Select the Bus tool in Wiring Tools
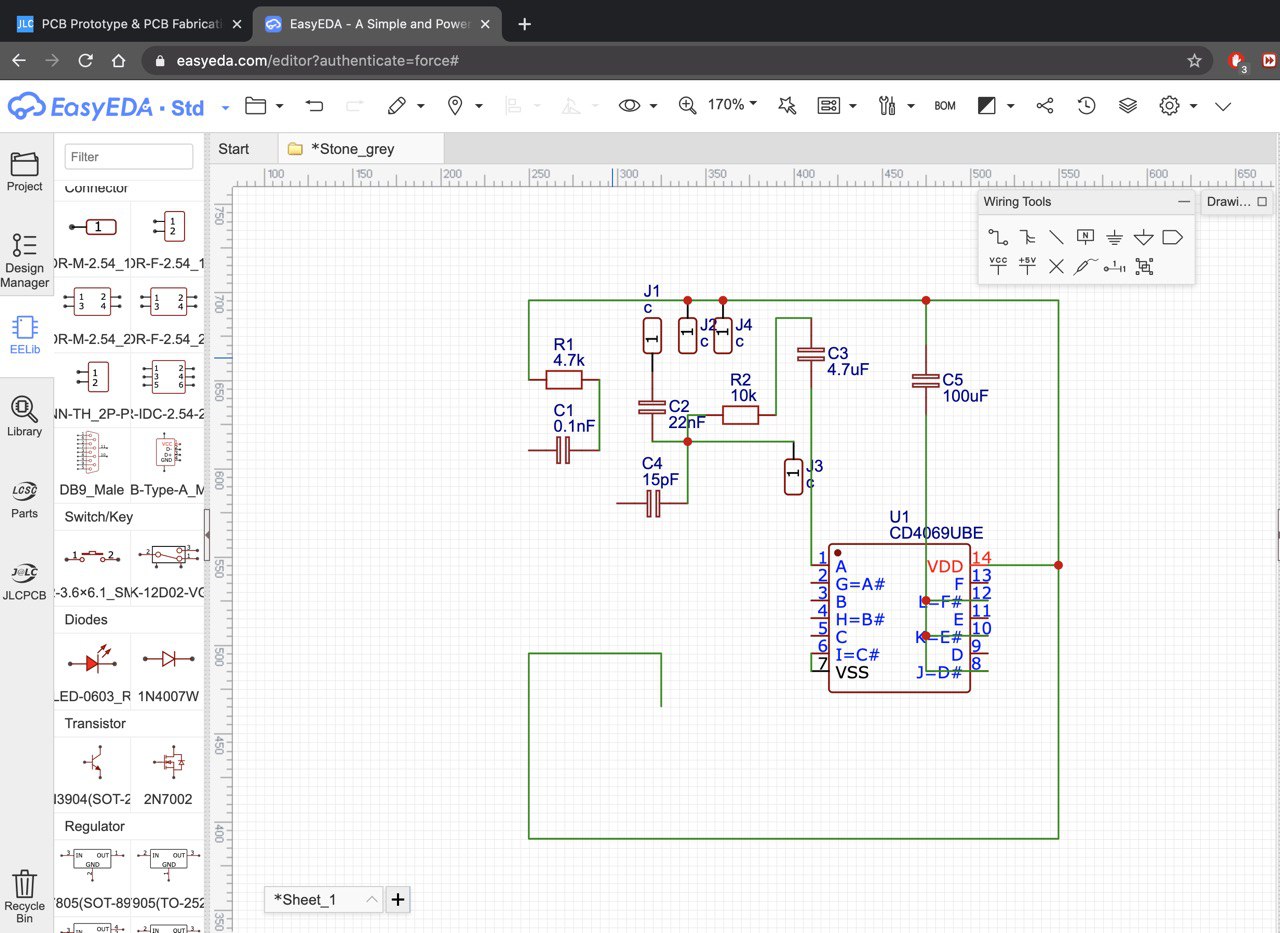This screenshot has width=1280, height=933. (x=1027, y=237)
